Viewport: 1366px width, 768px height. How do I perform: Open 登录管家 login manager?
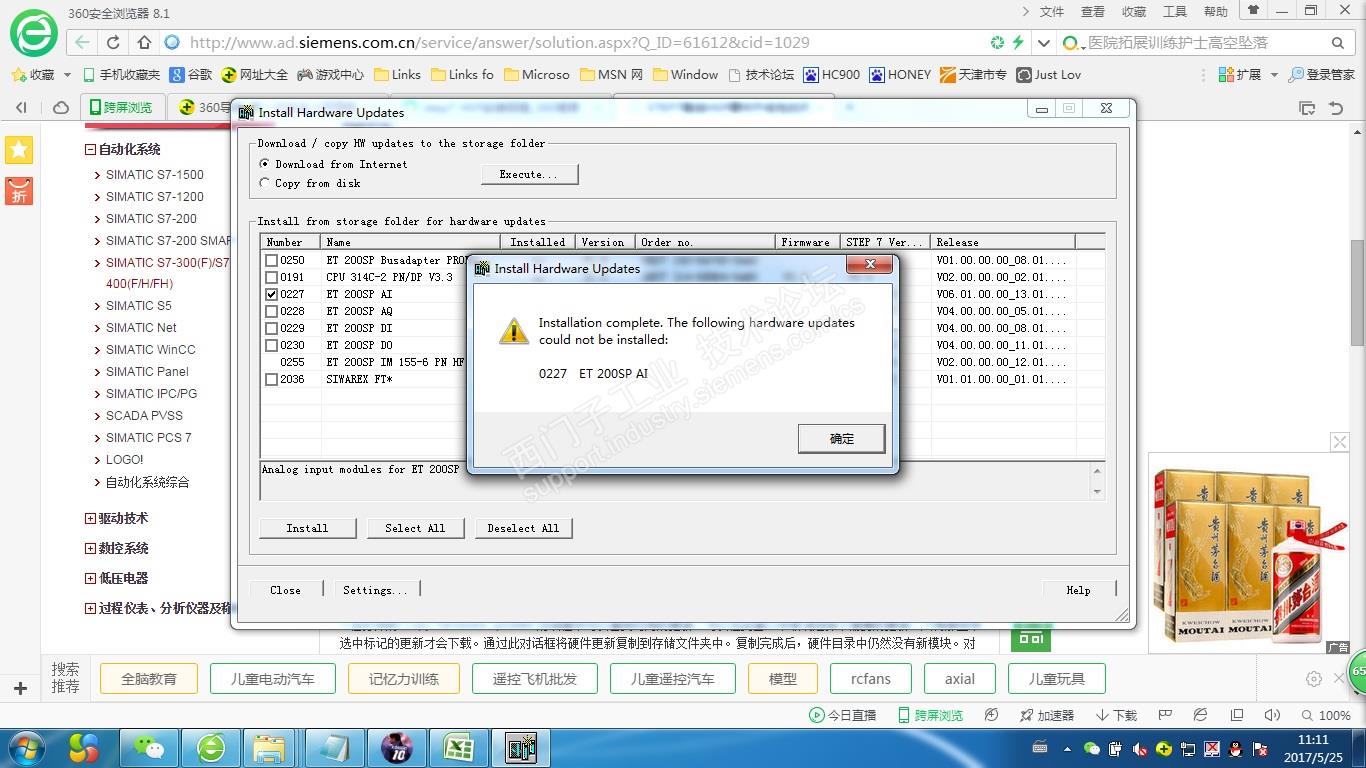(1321, 75)
